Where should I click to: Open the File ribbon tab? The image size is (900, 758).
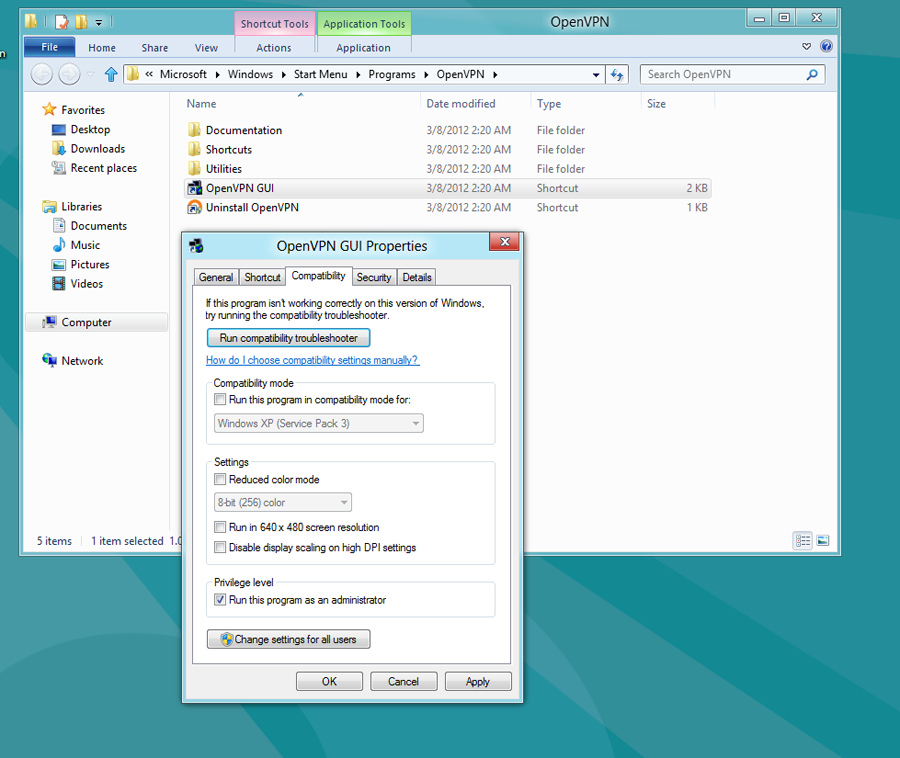49,47
